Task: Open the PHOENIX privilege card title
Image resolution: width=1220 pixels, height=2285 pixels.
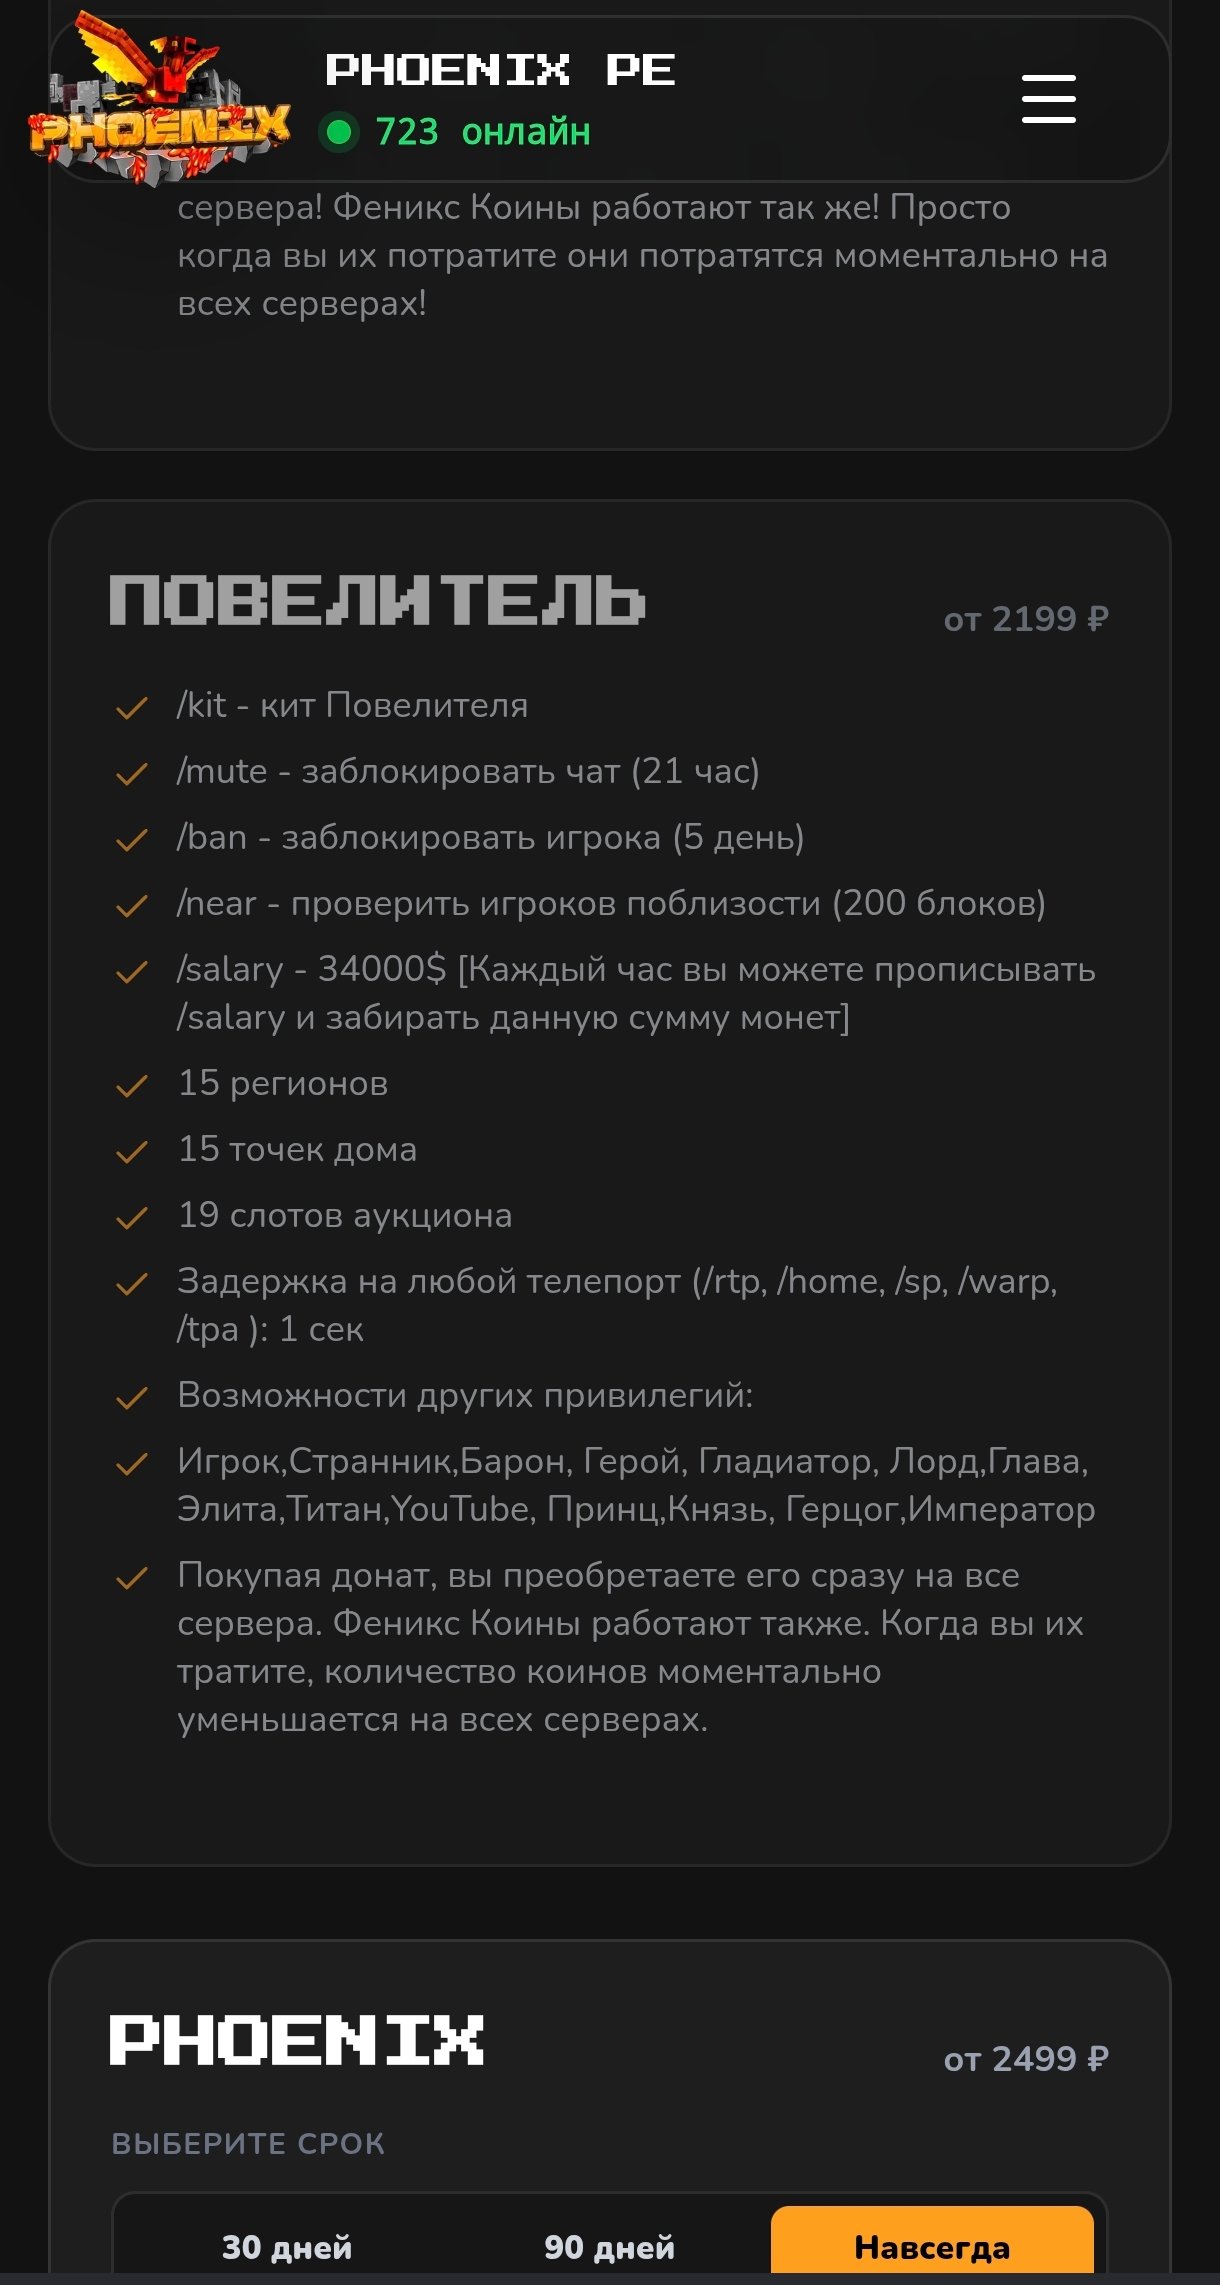Action: pyautogui.click(x=296, y=2040)
